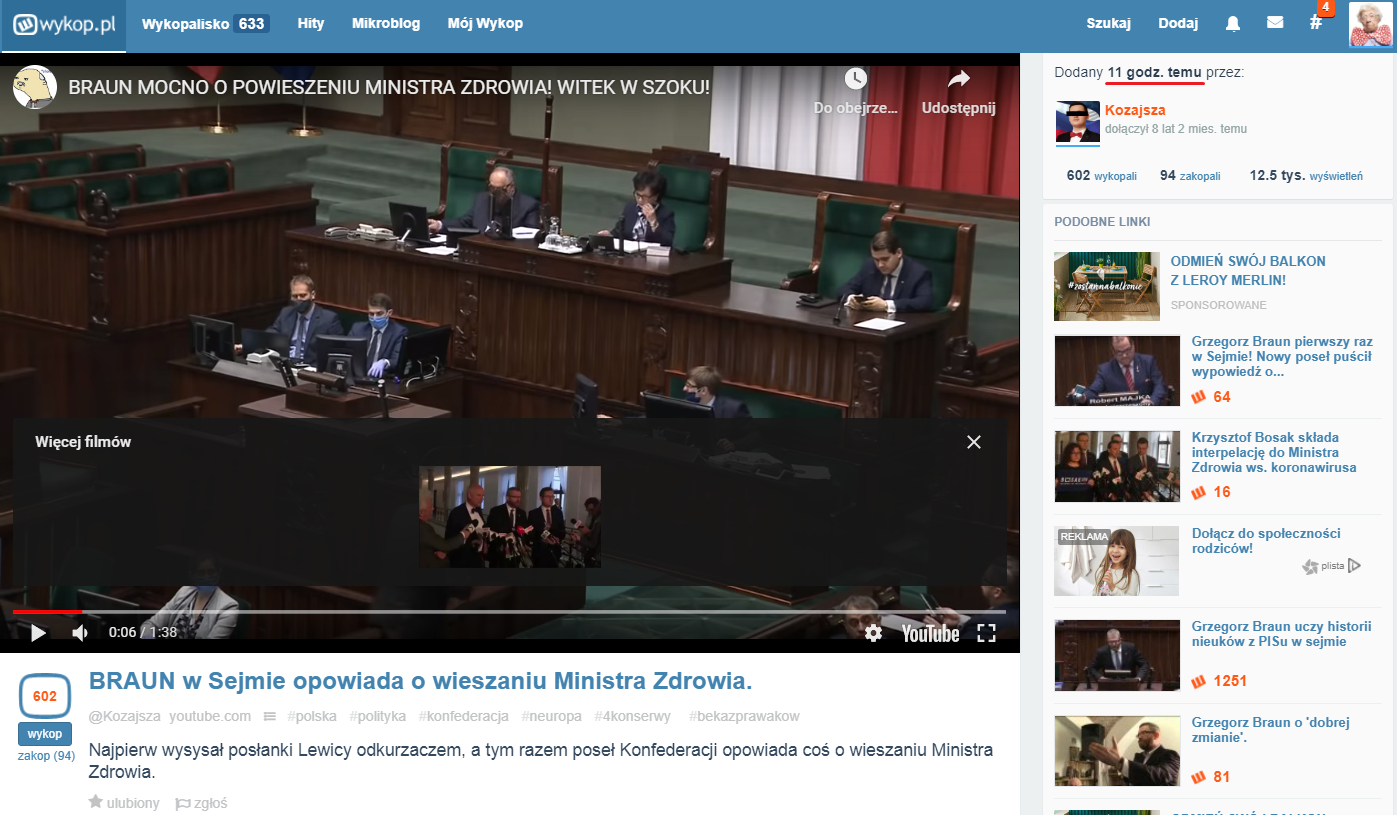Open Leroy Merlin sponsored link
This screenshot has height=815, width=1397.
click(1248, 271)
